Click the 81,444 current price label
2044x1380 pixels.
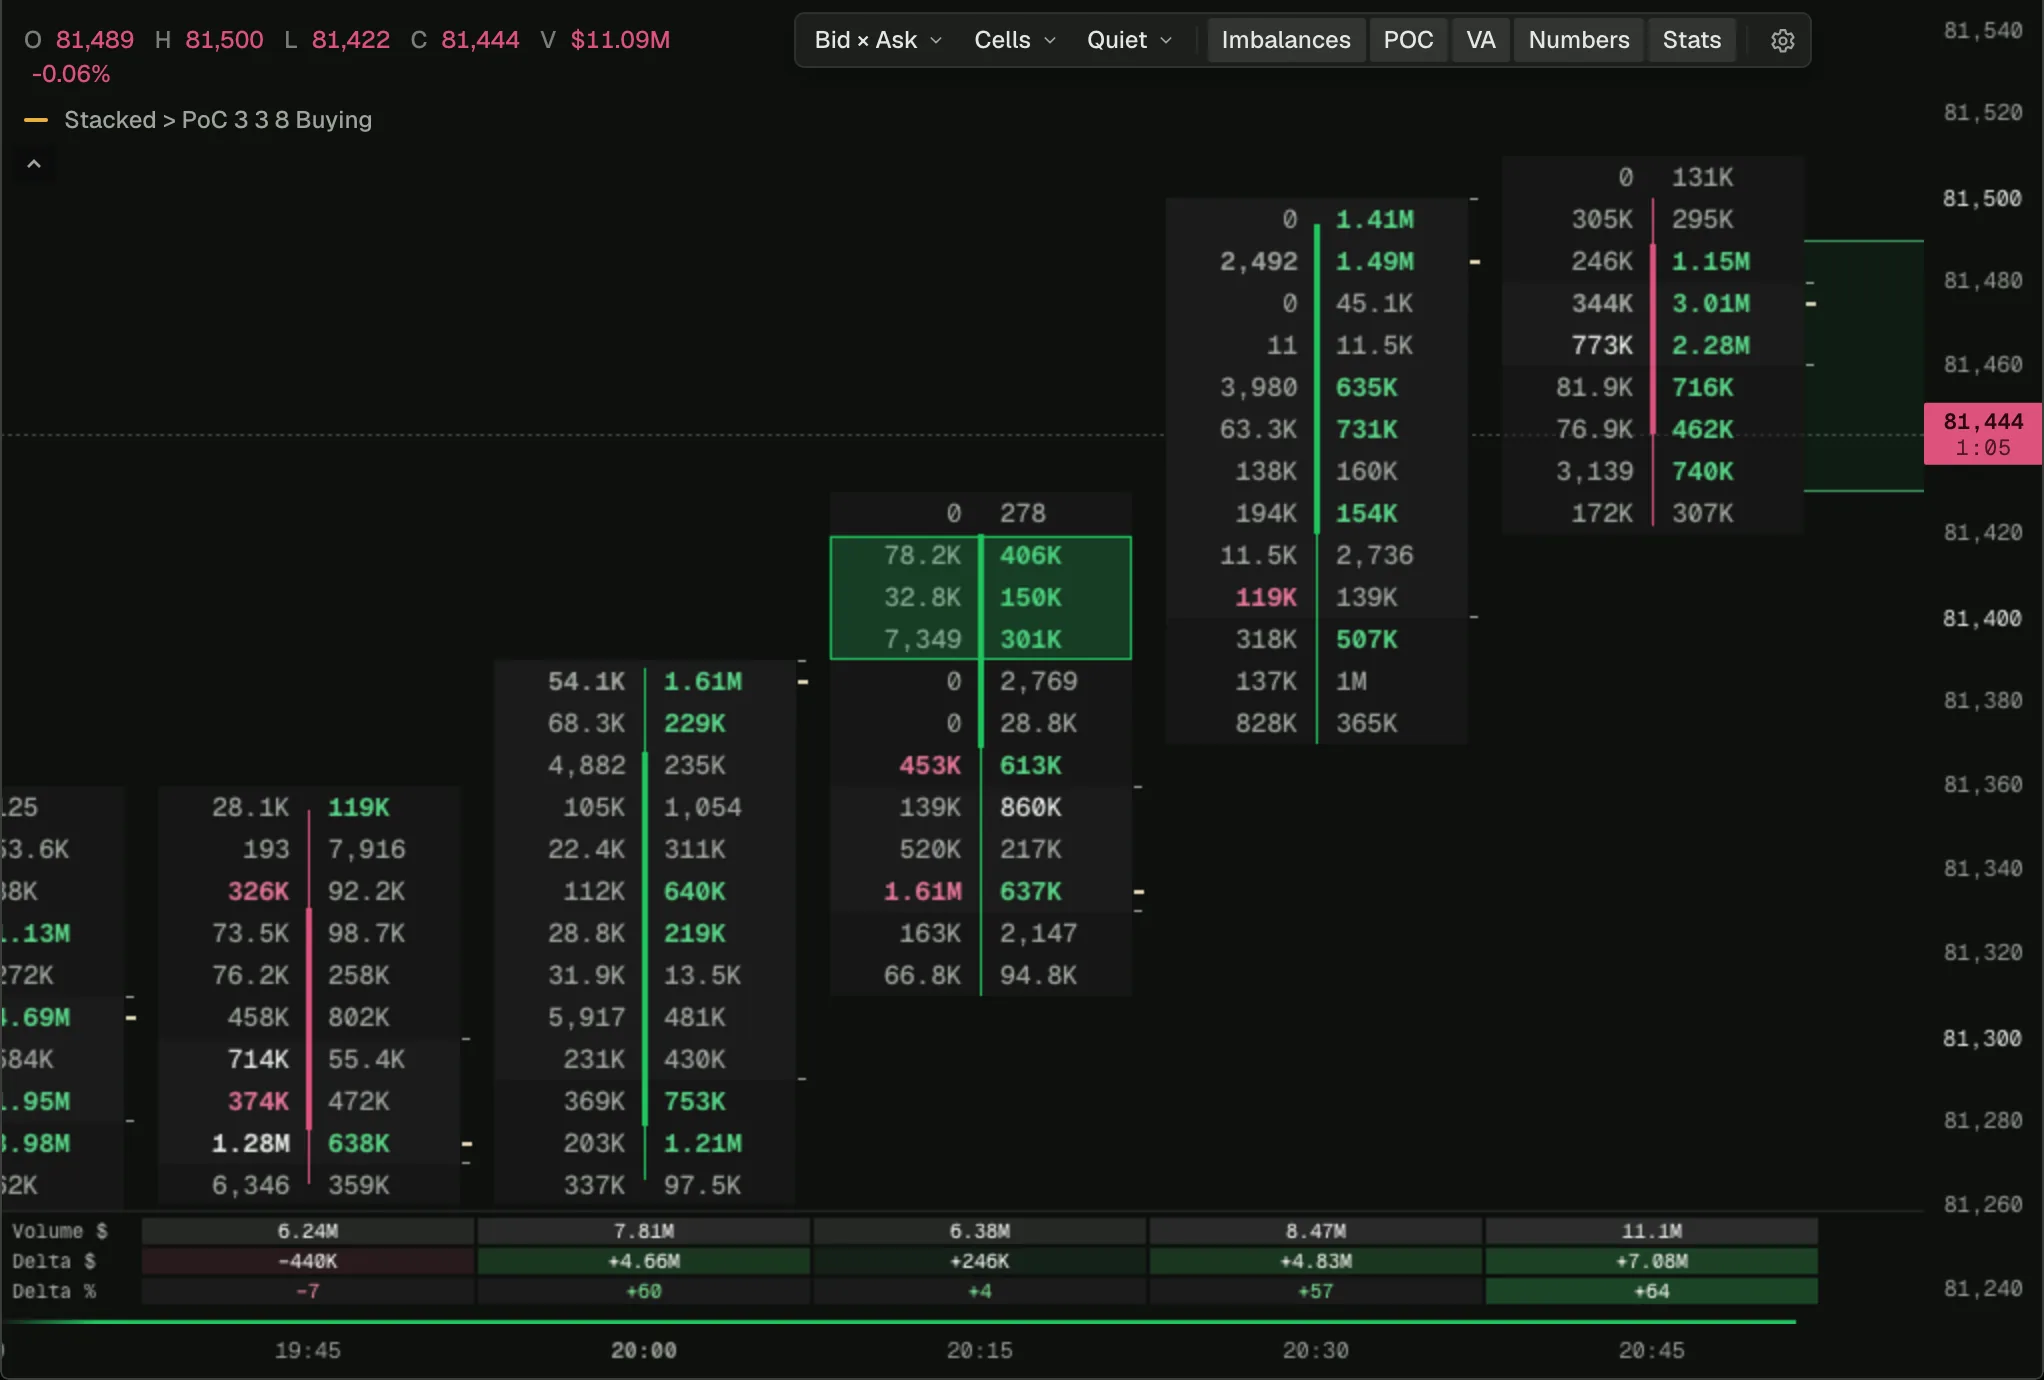point(1982,434)
